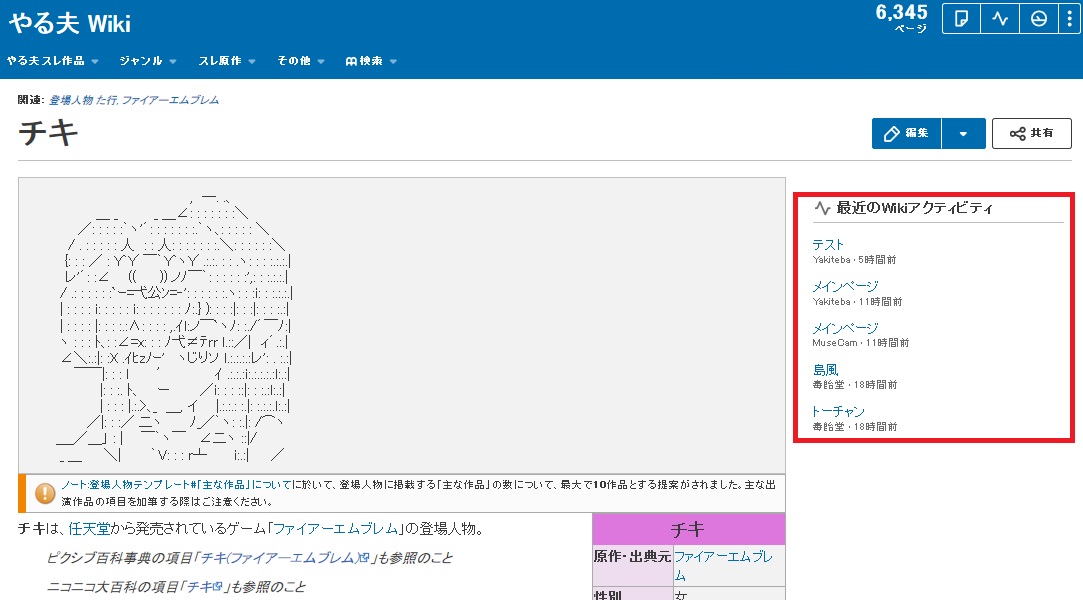Image resolution: width=1083 pixels, height=600 pixels.
Task: Click the 共有 share button
Action: (1031, 134)
